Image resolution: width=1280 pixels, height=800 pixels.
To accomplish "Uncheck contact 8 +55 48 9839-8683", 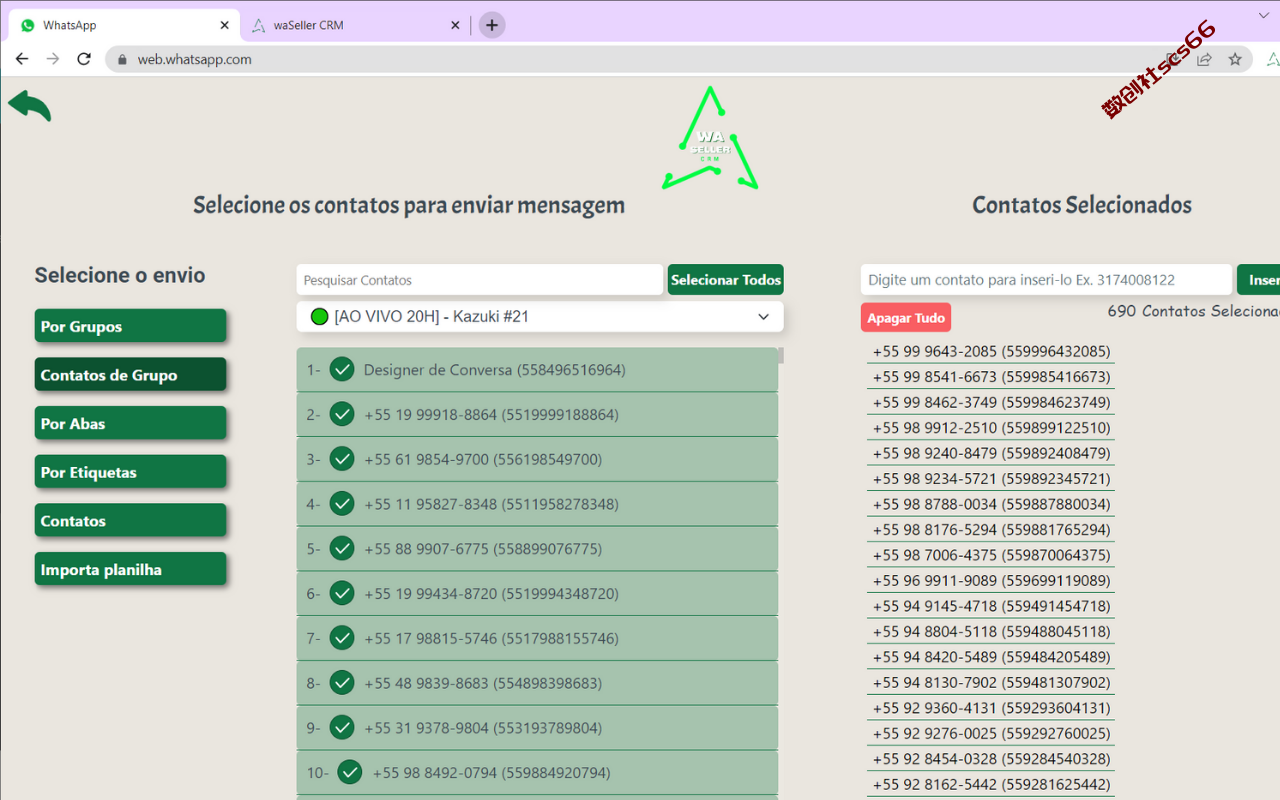I will click(x=342, y=683).
